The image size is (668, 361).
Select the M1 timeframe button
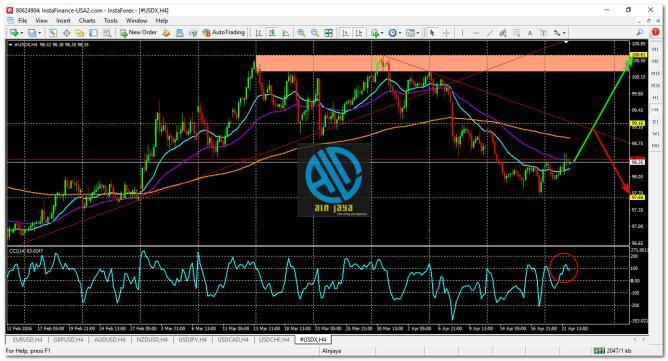(656, 49)
